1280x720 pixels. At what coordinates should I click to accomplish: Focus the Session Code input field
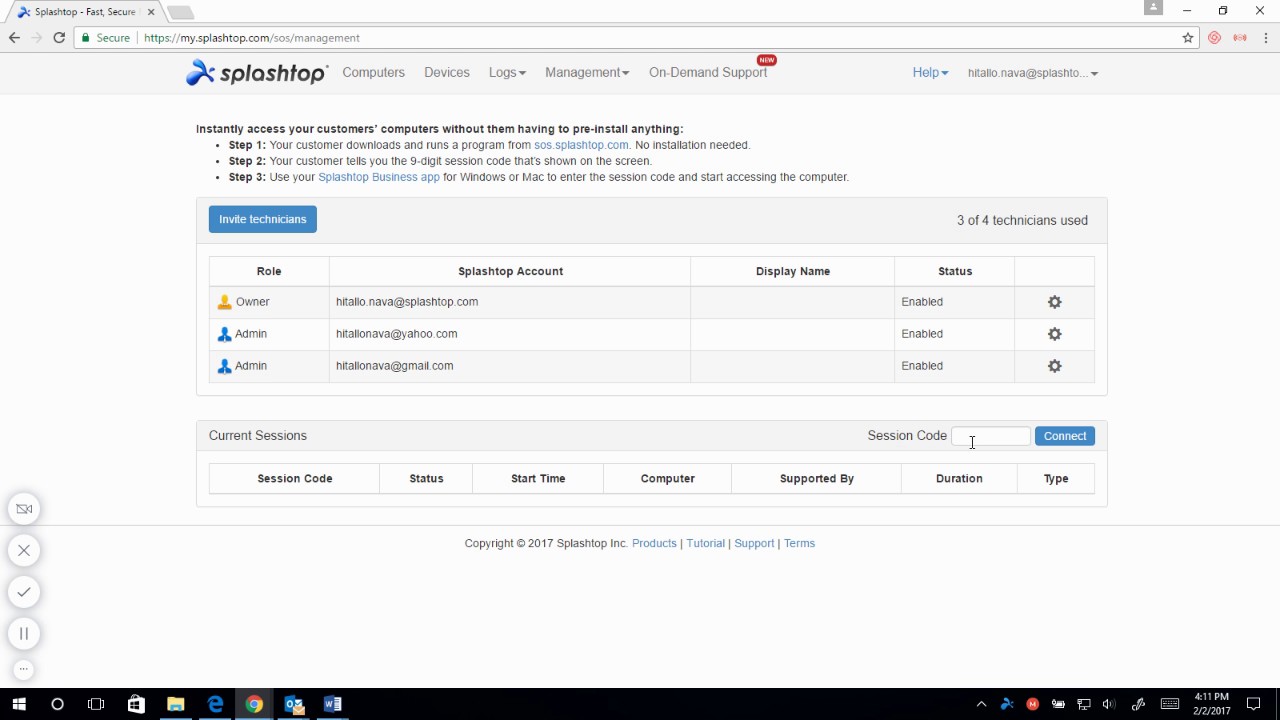990,436
